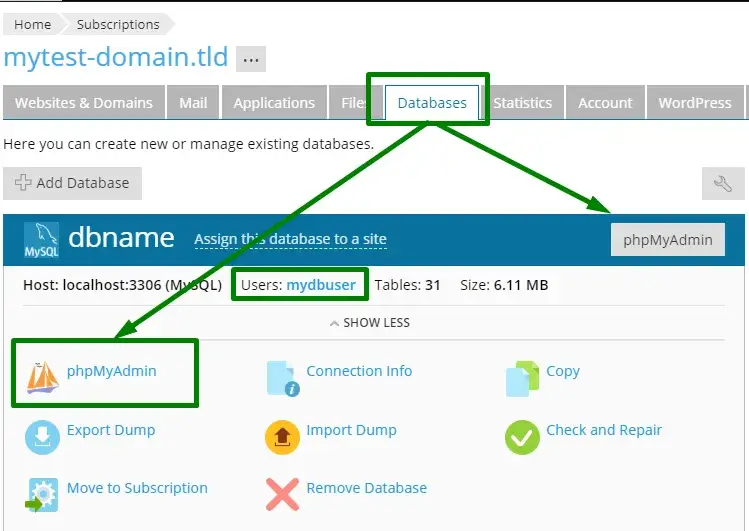Image resolution: width=749 pixels, height=531 pixels.
Task: Open the Mail tab
Action: click(193, 102)
